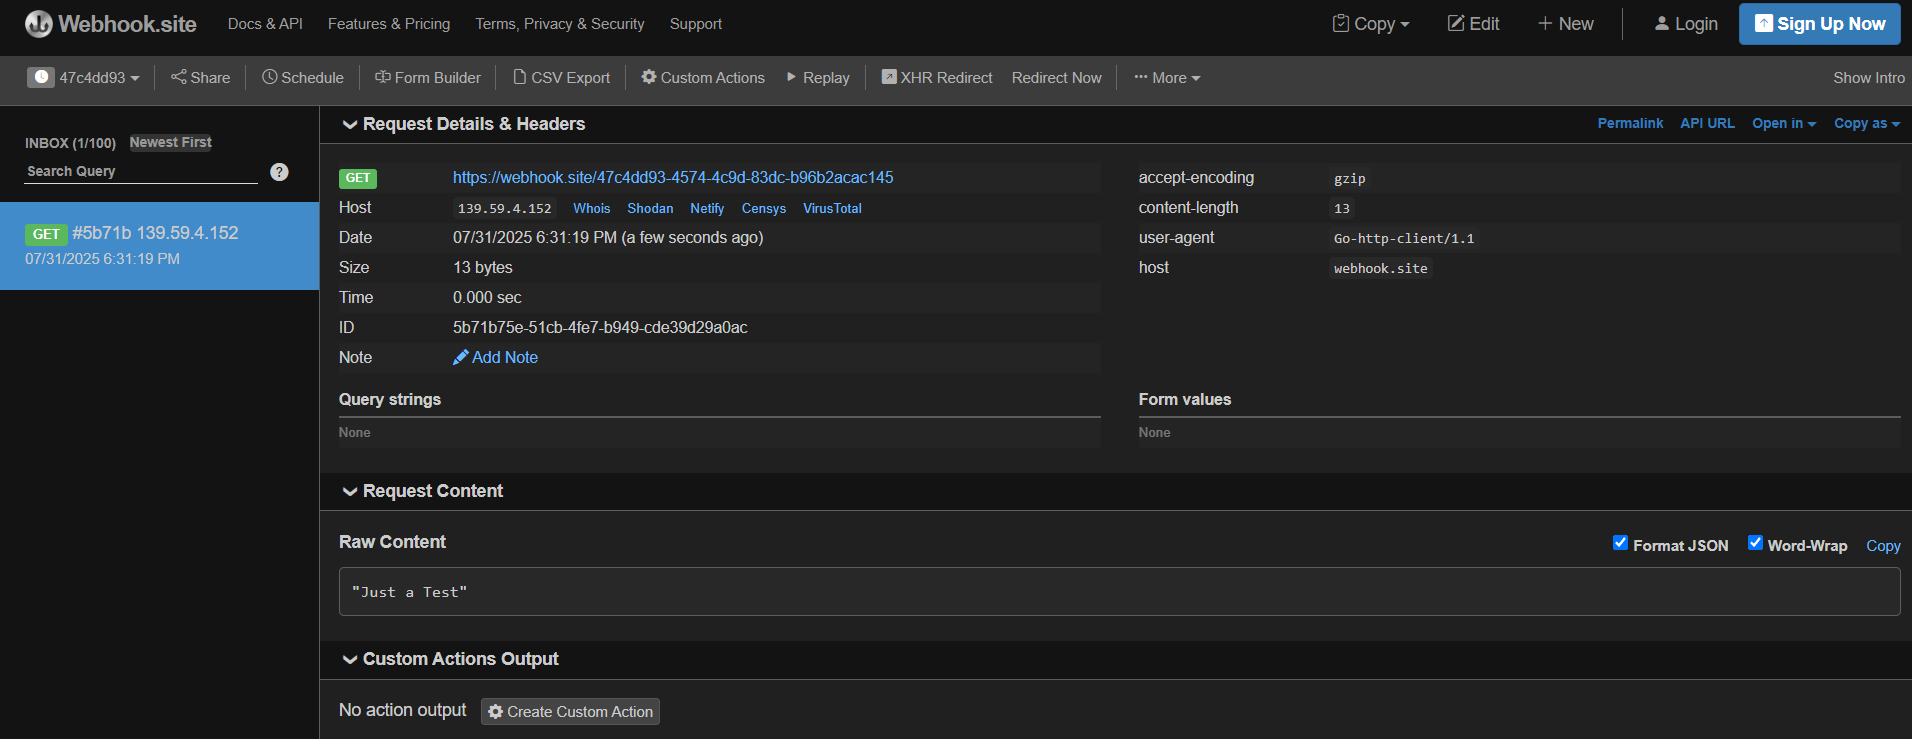The height and width of the screenshot is (739, 1912).
Task: Open Features & Pricing page
Action: tap(389, 24)
